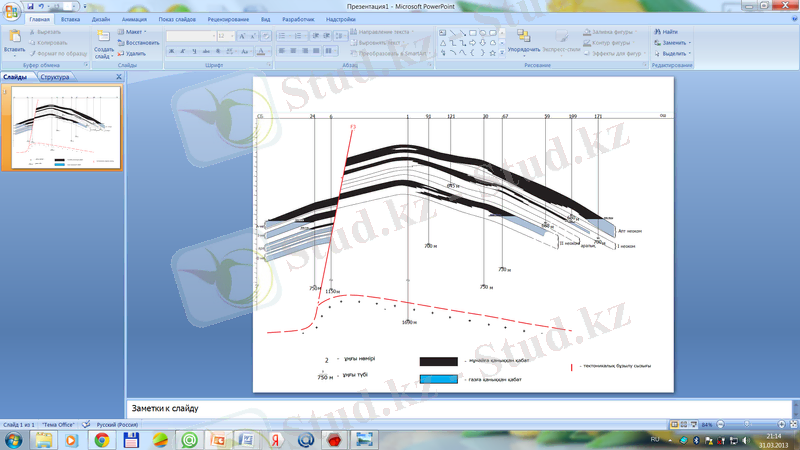Click the Find (Найти) icon

669,32
